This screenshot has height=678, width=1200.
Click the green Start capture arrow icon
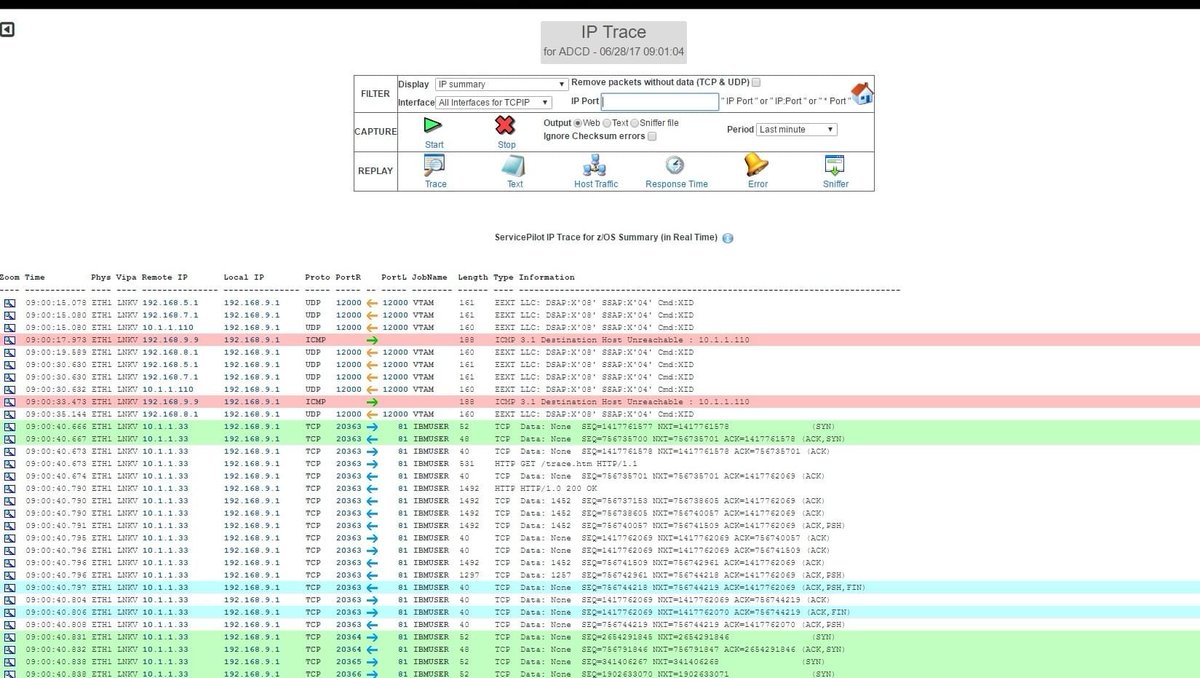(x=432, y=125)
